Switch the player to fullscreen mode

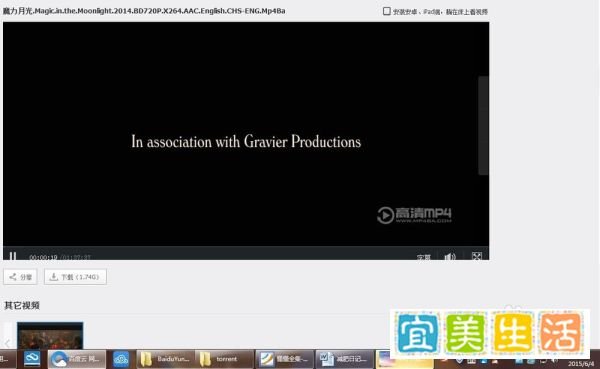pyautogui.click(x=476, y=256)
